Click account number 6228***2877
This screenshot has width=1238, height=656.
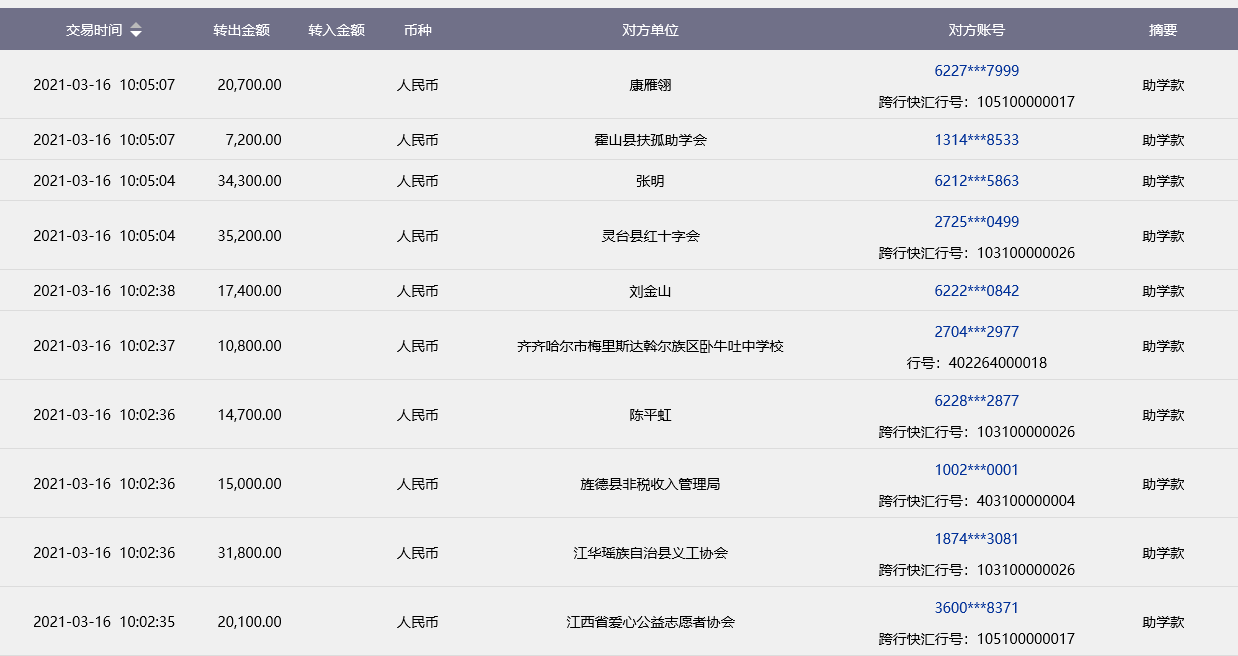point(976,401)
